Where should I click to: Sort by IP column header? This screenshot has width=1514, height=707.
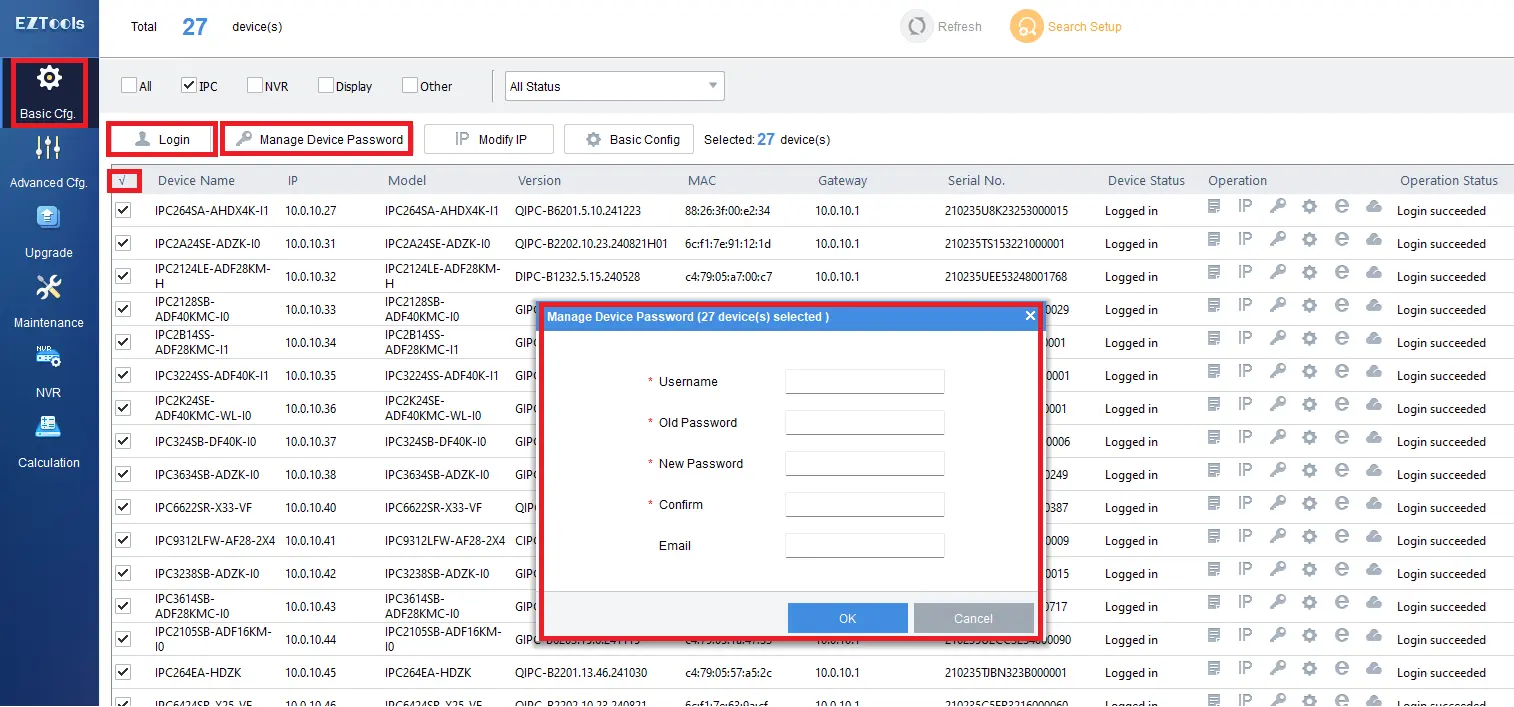[293, 181]
